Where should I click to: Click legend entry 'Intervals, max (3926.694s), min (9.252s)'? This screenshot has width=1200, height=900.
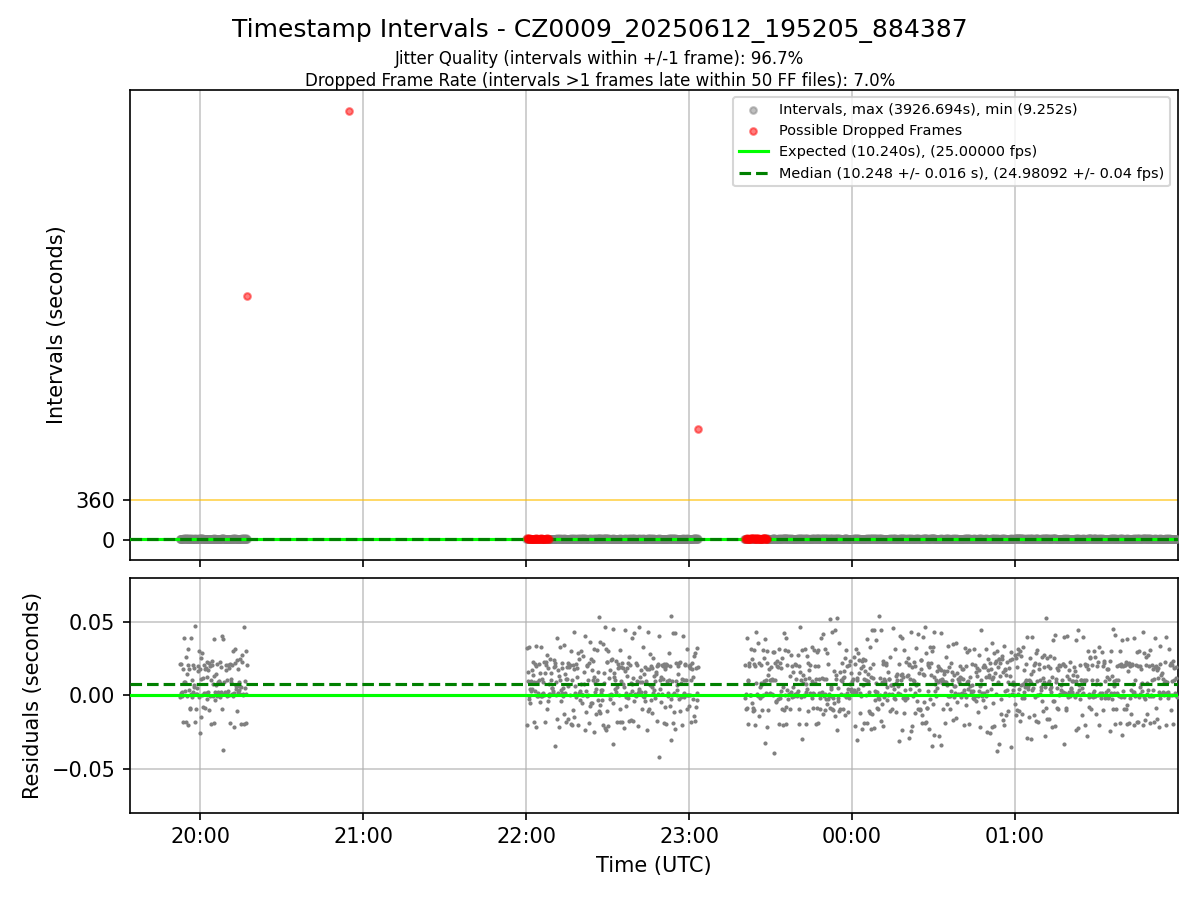(x=928, y=109)
